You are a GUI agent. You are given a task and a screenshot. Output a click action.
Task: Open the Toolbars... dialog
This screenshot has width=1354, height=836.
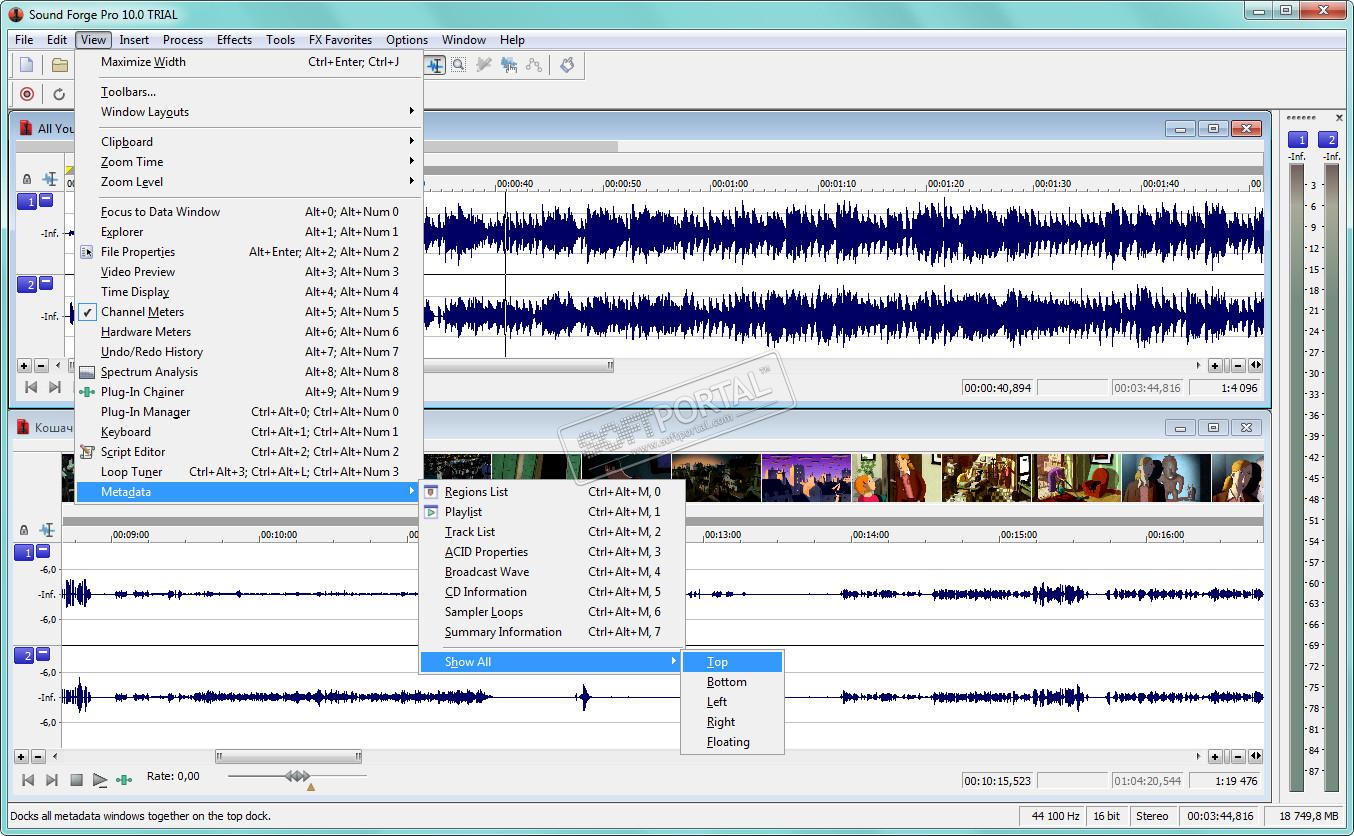pyautogui.click(x=128, y=92)
